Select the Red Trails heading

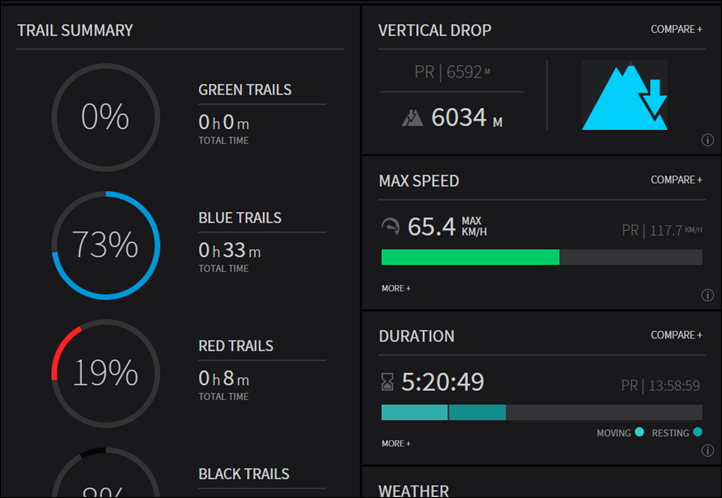(236, 346)
